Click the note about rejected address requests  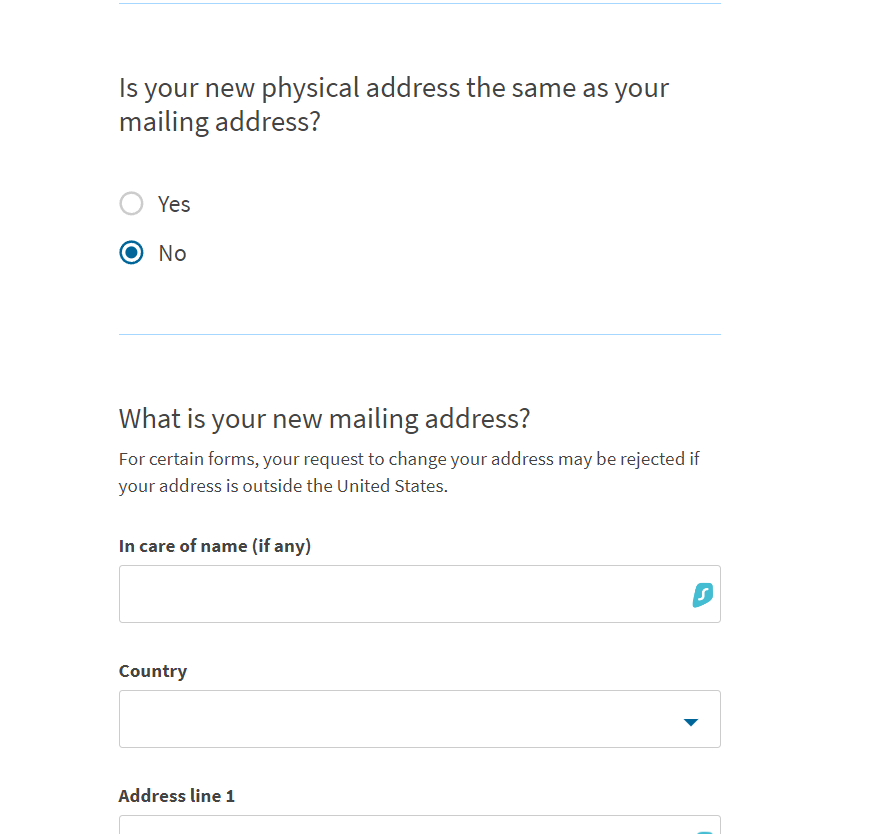point(409,472)
